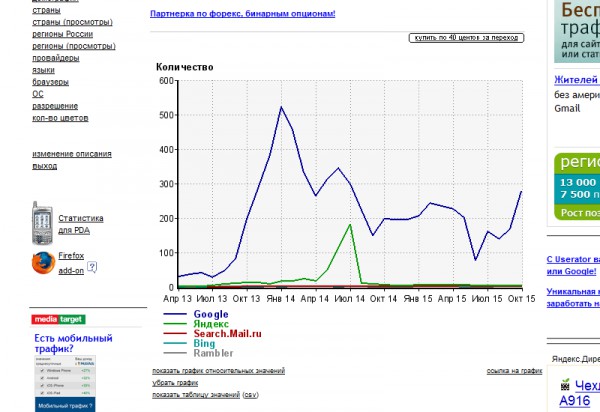Click the Яндекс peak on chart
The width and height of the screenshot is (600, 412).
point(350,225)
